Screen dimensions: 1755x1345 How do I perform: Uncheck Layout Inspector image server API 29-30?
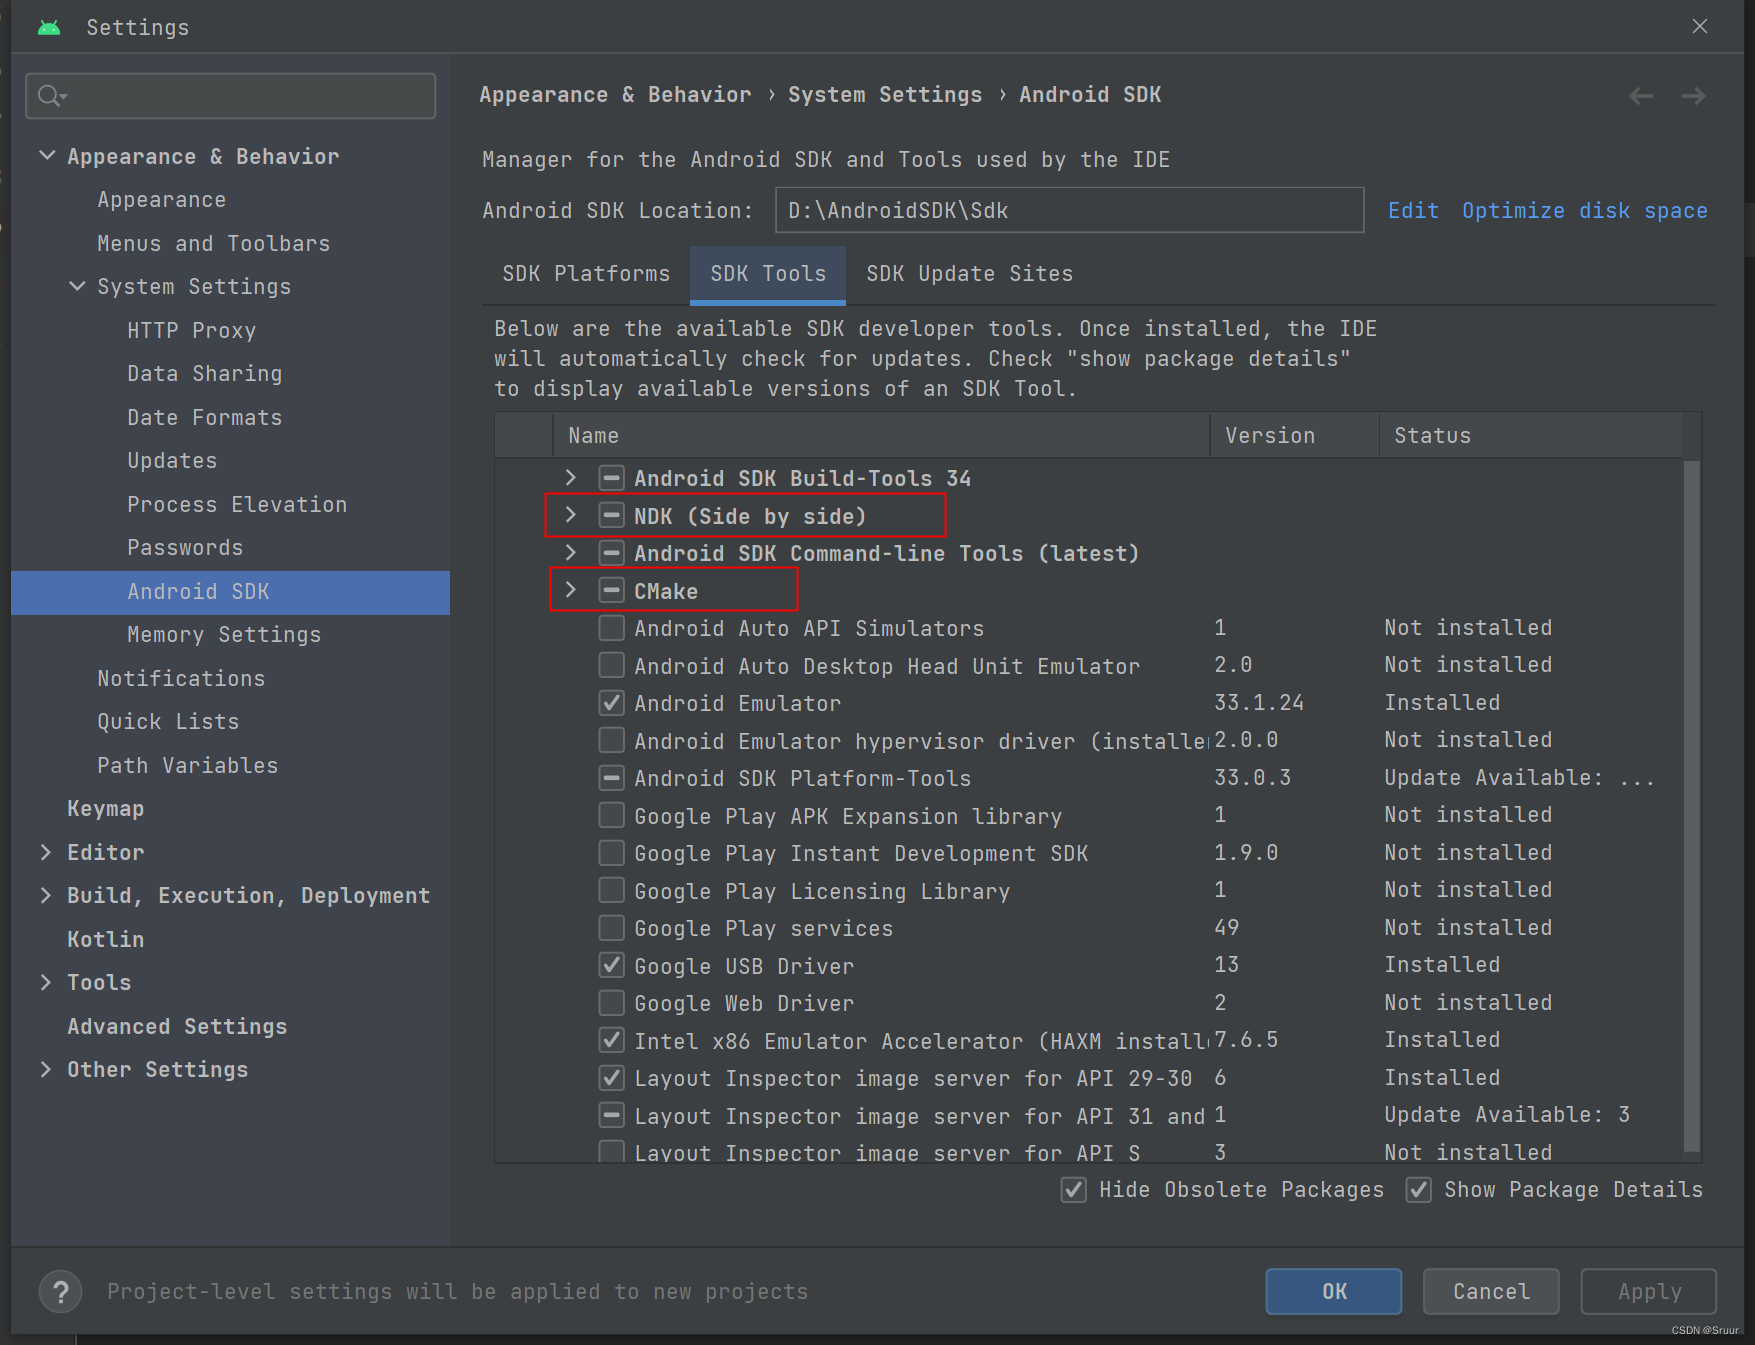611,1078
